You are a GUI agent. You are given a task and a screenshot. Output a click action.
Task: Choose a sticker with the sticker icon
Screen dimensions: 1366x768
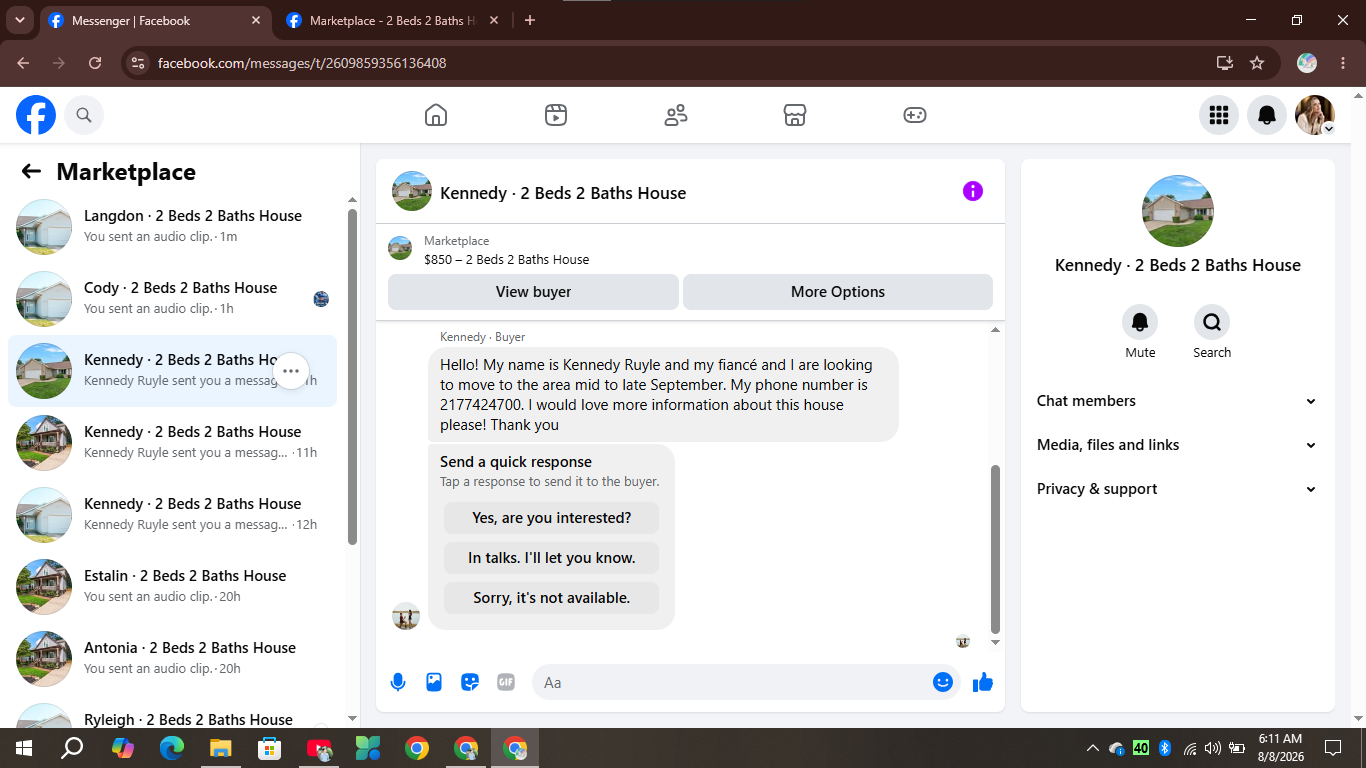[x=470, y=682]
